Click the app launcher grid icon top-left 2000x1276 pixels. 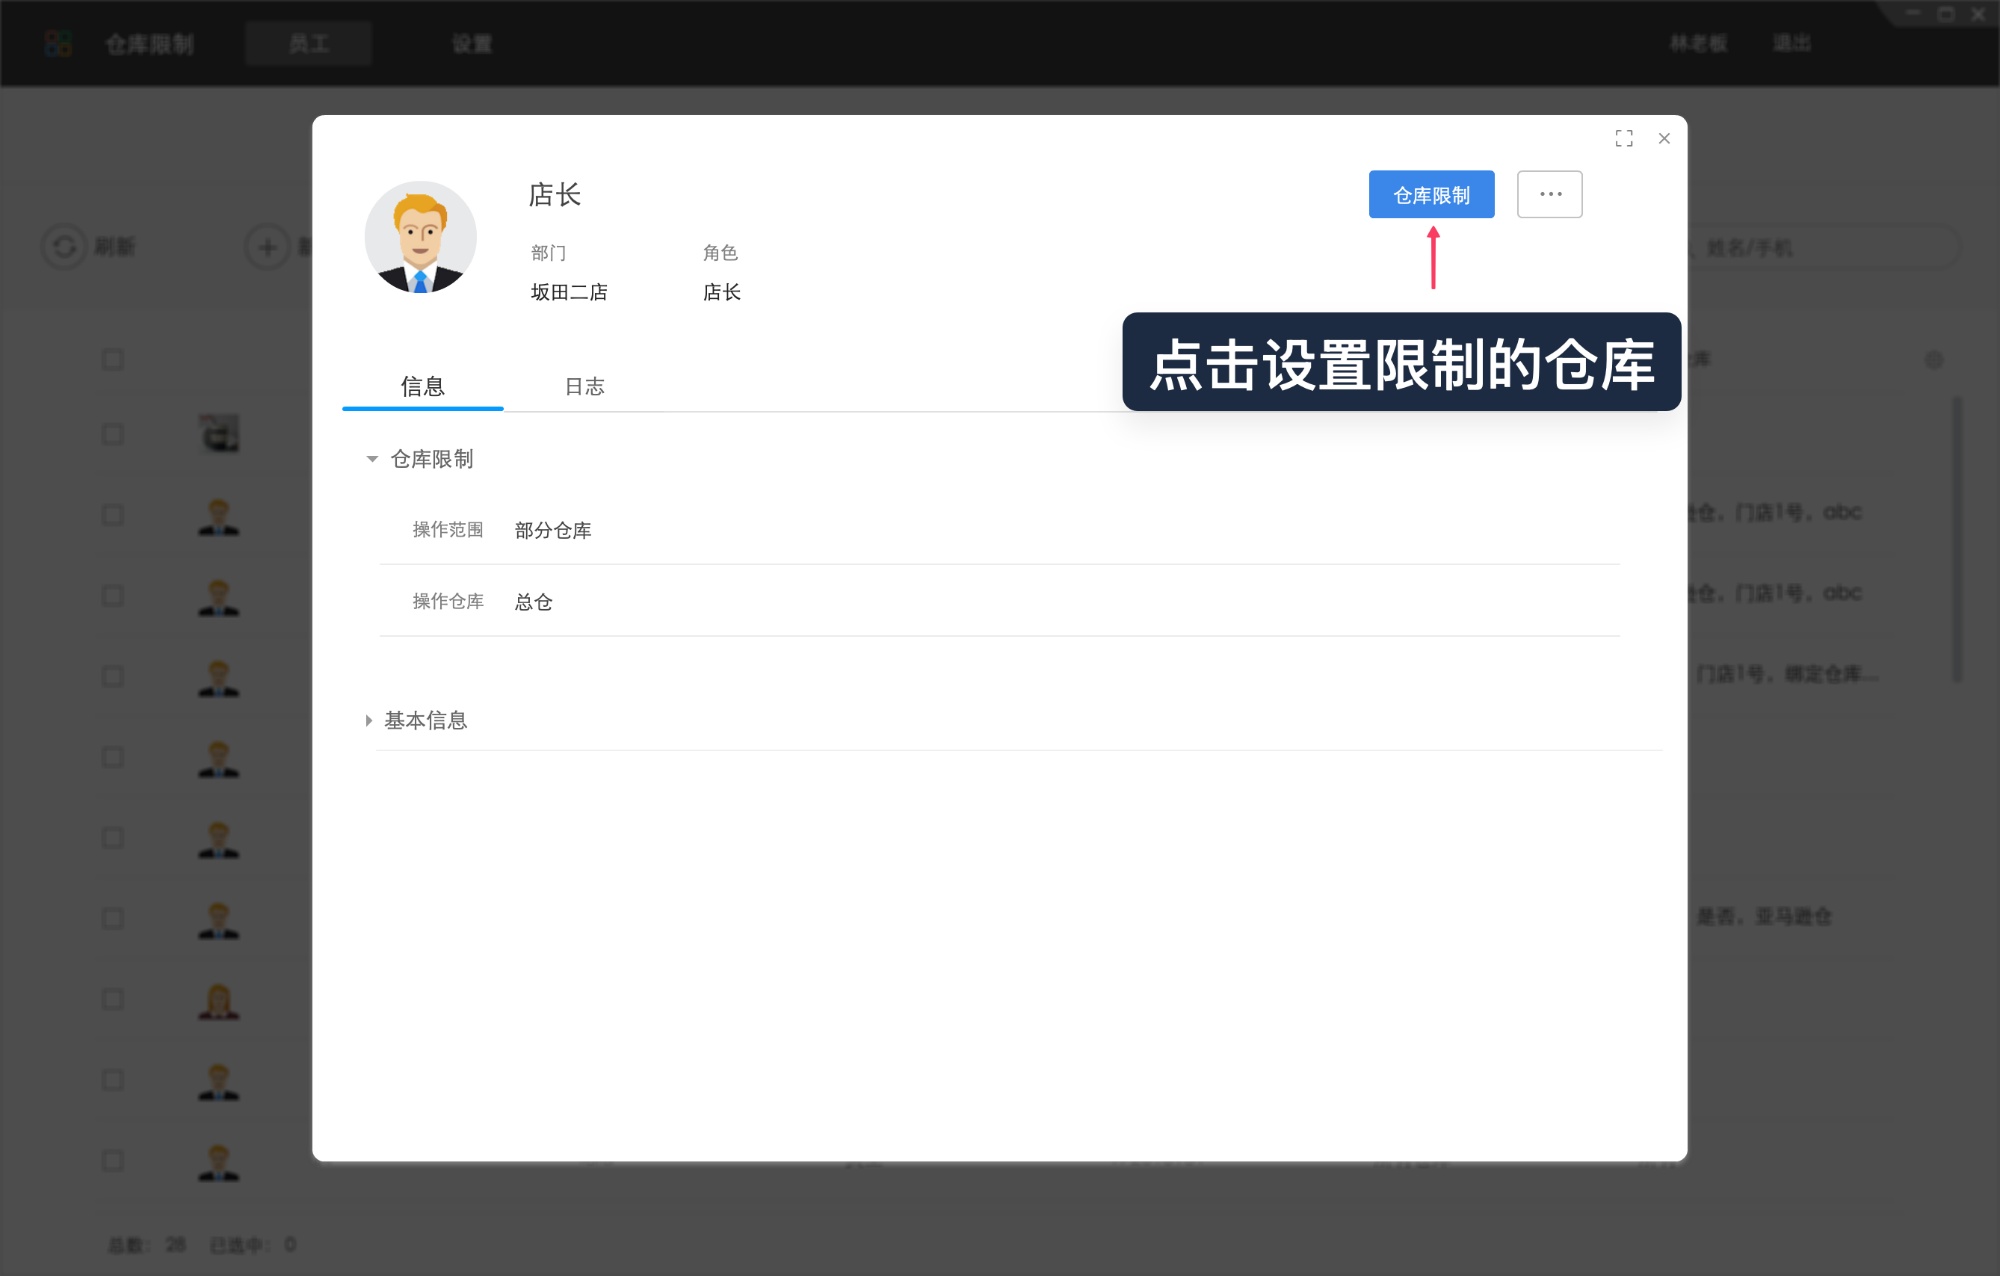click(58, 42)
